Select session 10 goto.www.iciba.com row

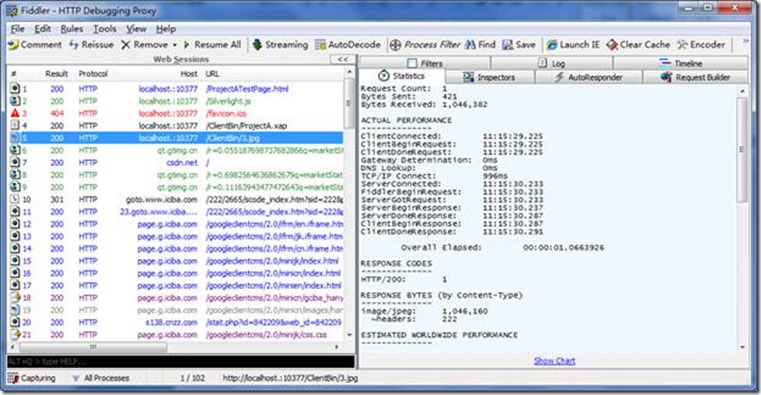pos(176,199)
